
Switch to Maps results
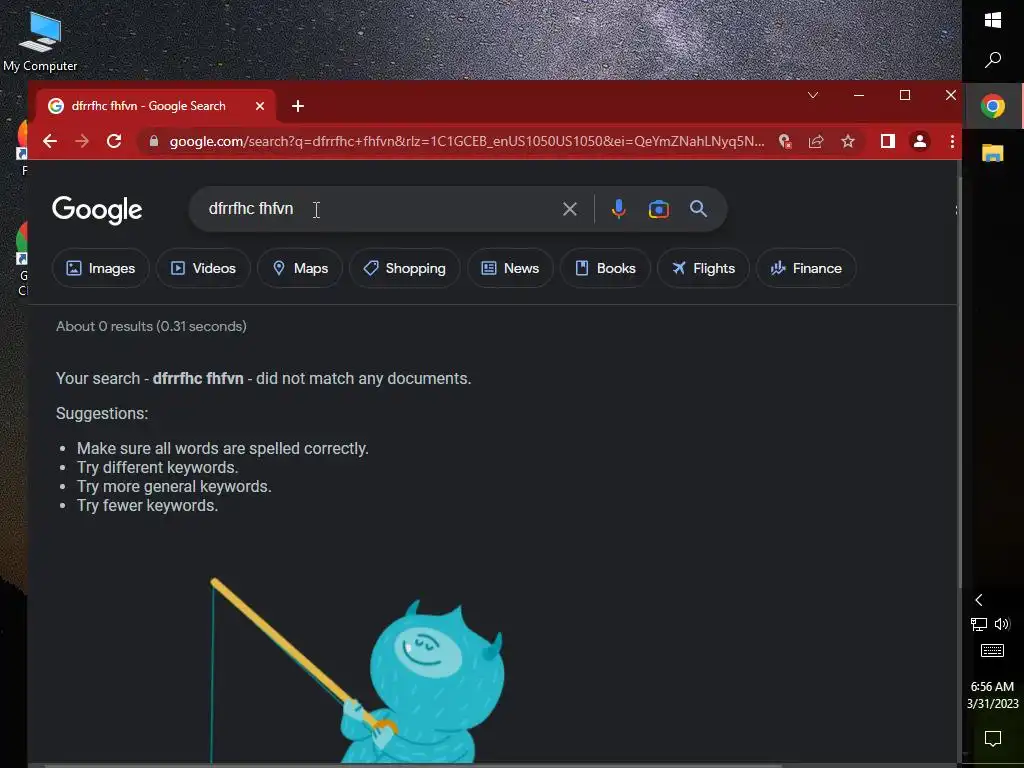pyautogui.click(x=300, y=268)
